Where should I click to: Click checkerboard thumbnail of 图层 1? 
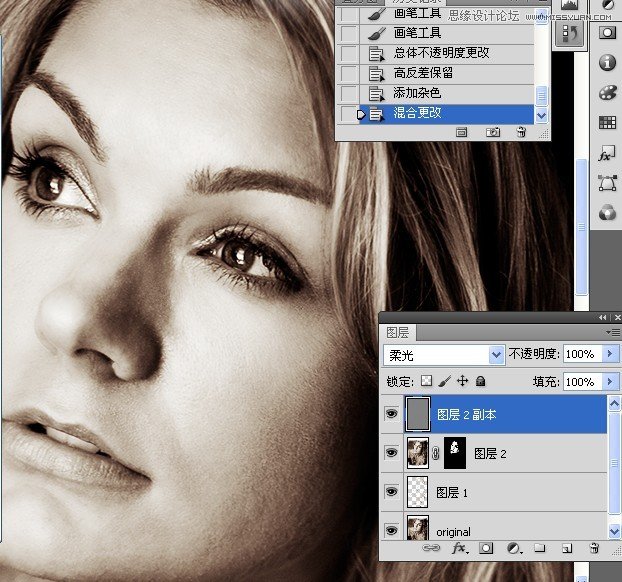point(418,492)
